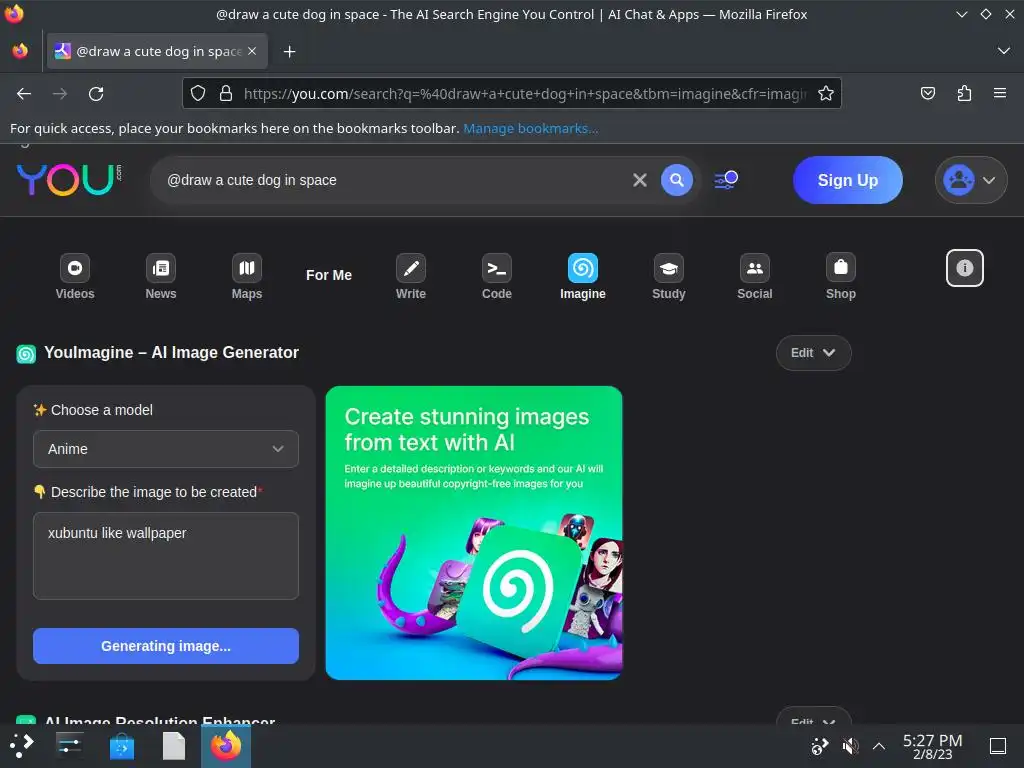Viewport: 1024px width, 768px height.
Task: View site security padlock info
Action: click(x=226, y=93)
